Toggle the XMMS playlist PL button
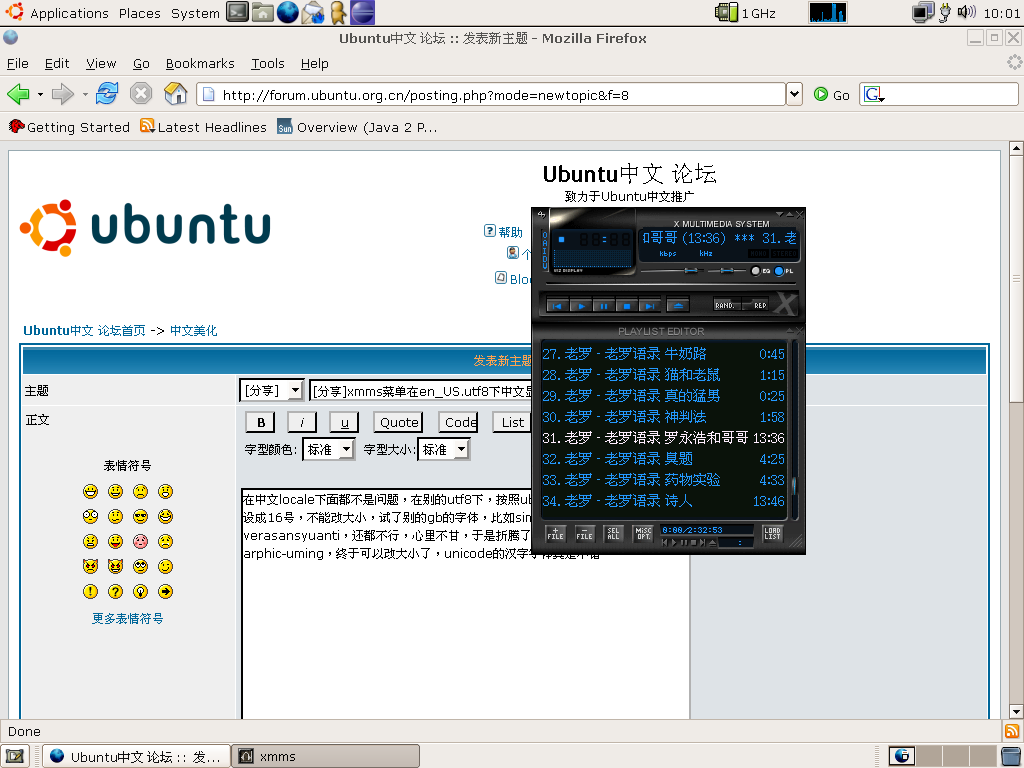1024x768 pixels. [784, 270]
